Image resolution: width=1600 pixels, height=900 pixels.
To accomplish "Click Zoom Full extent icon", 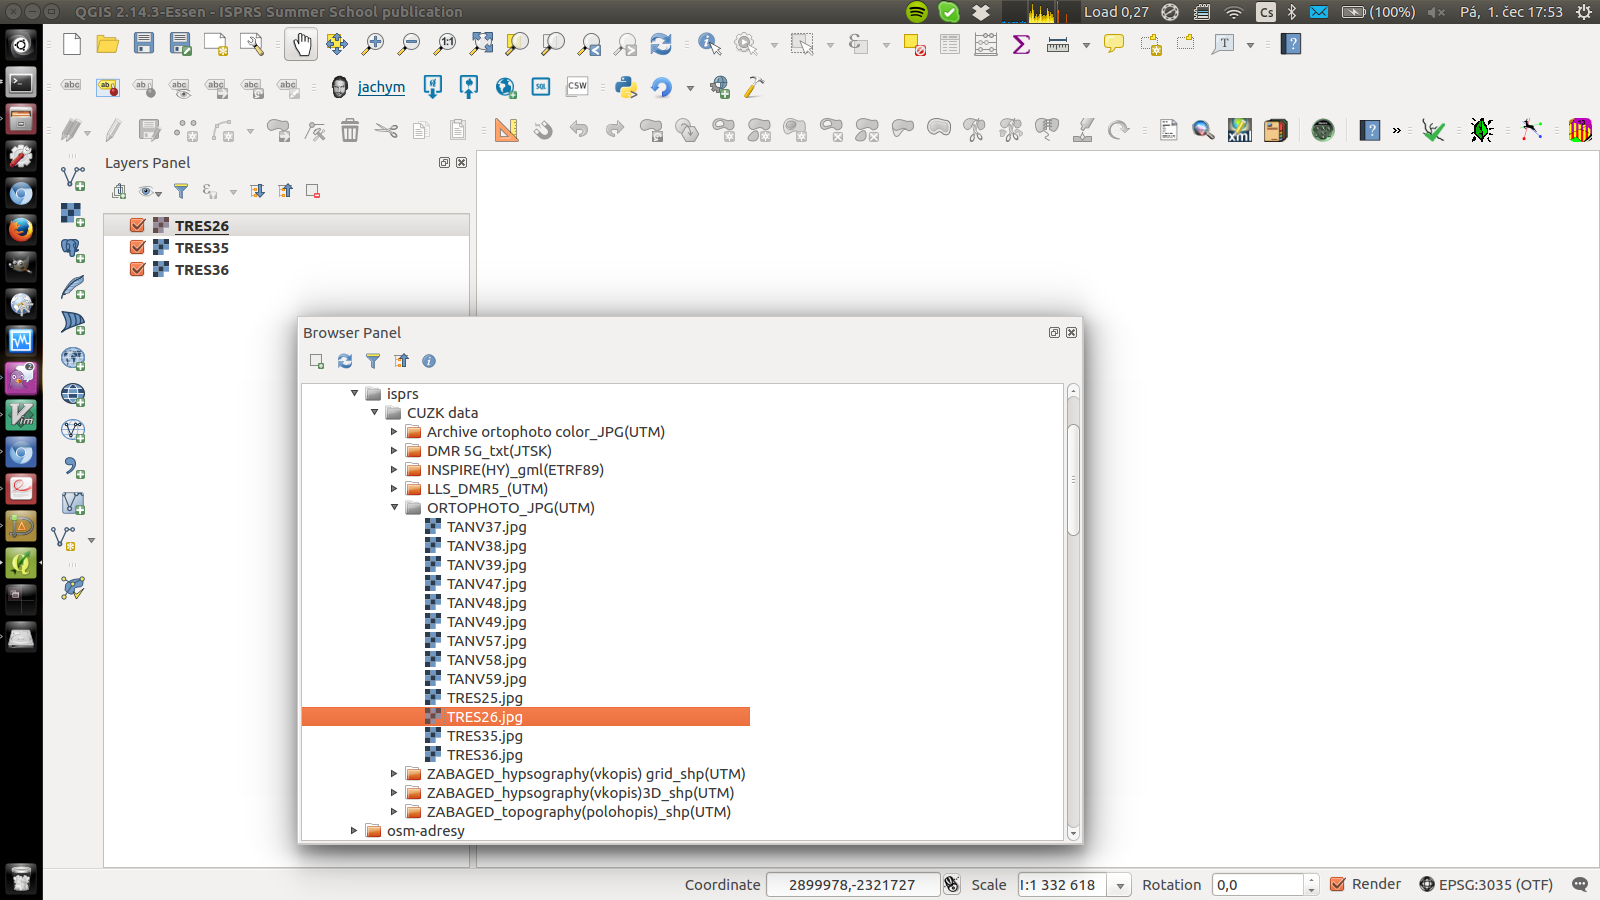I will coord(481,44).
